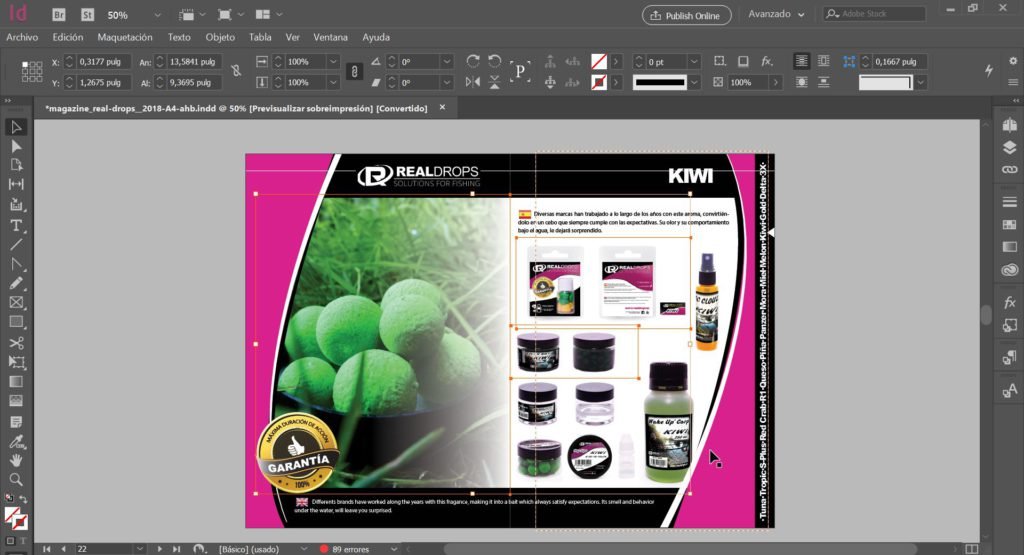Rotate selection 90 degrees counterclockwise
Viewport: 1024px width, 555px height.
tap(494, 61)
